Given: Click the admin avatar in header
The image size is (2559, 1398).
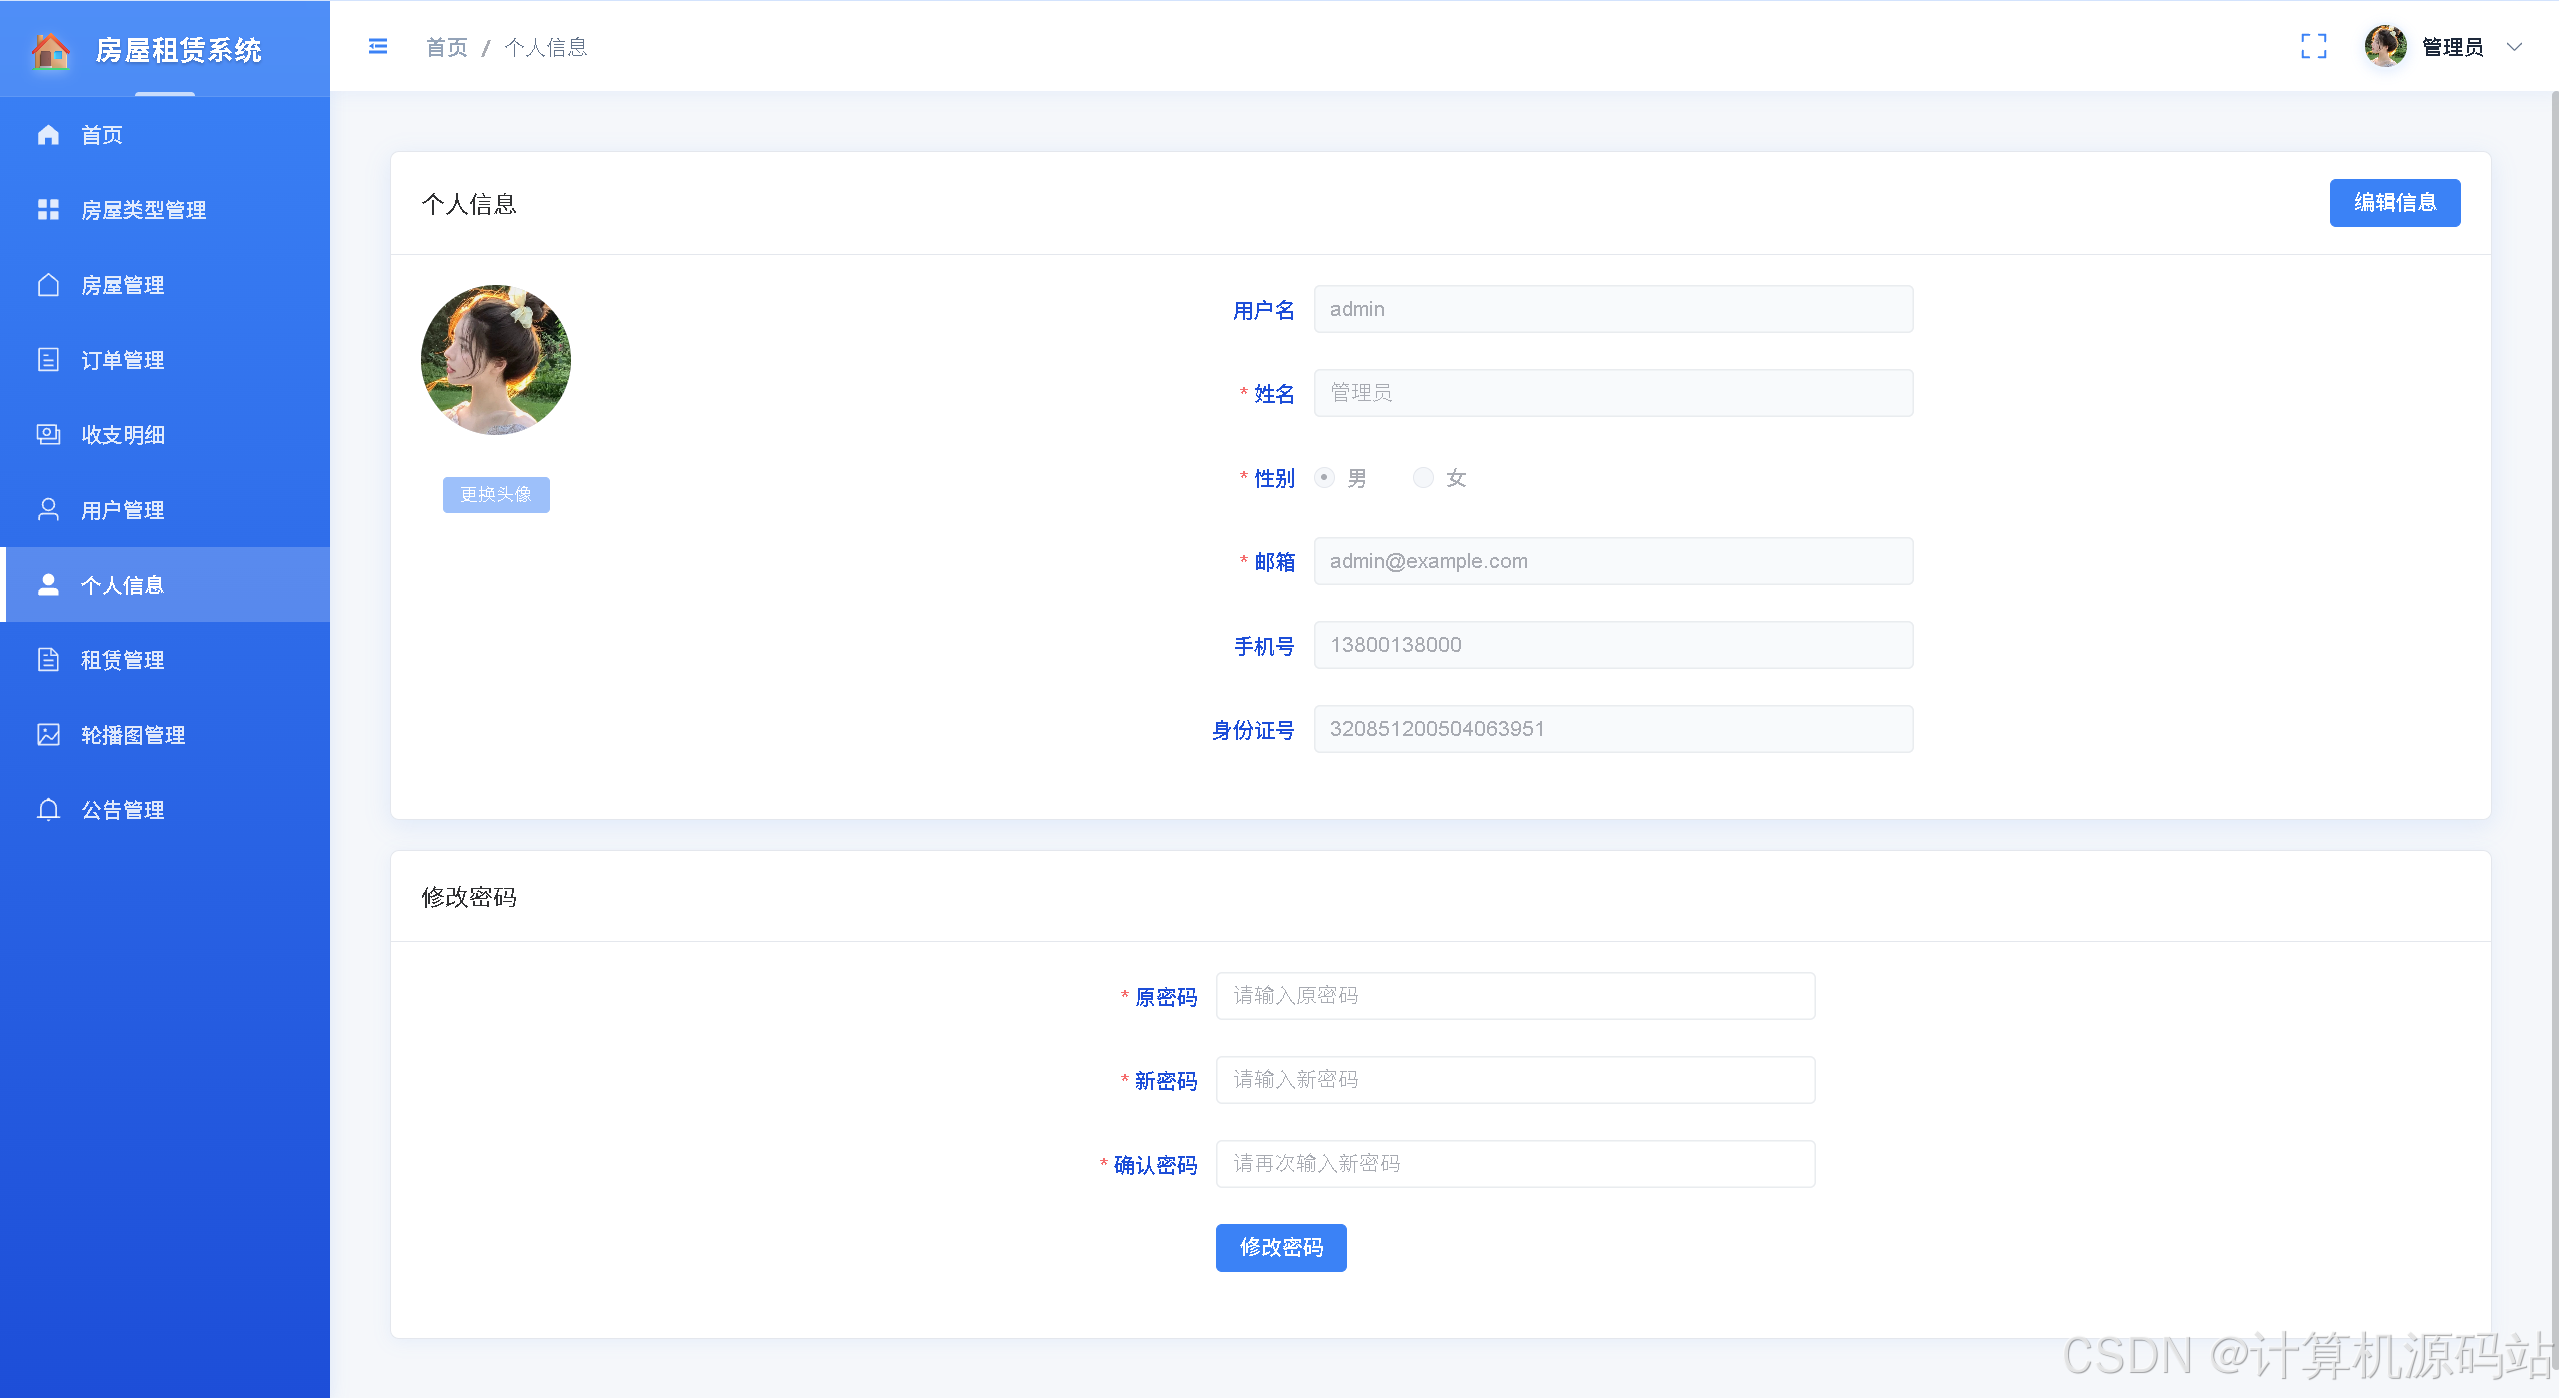Looking at the screenshot, I should [x=2385, y=47].
